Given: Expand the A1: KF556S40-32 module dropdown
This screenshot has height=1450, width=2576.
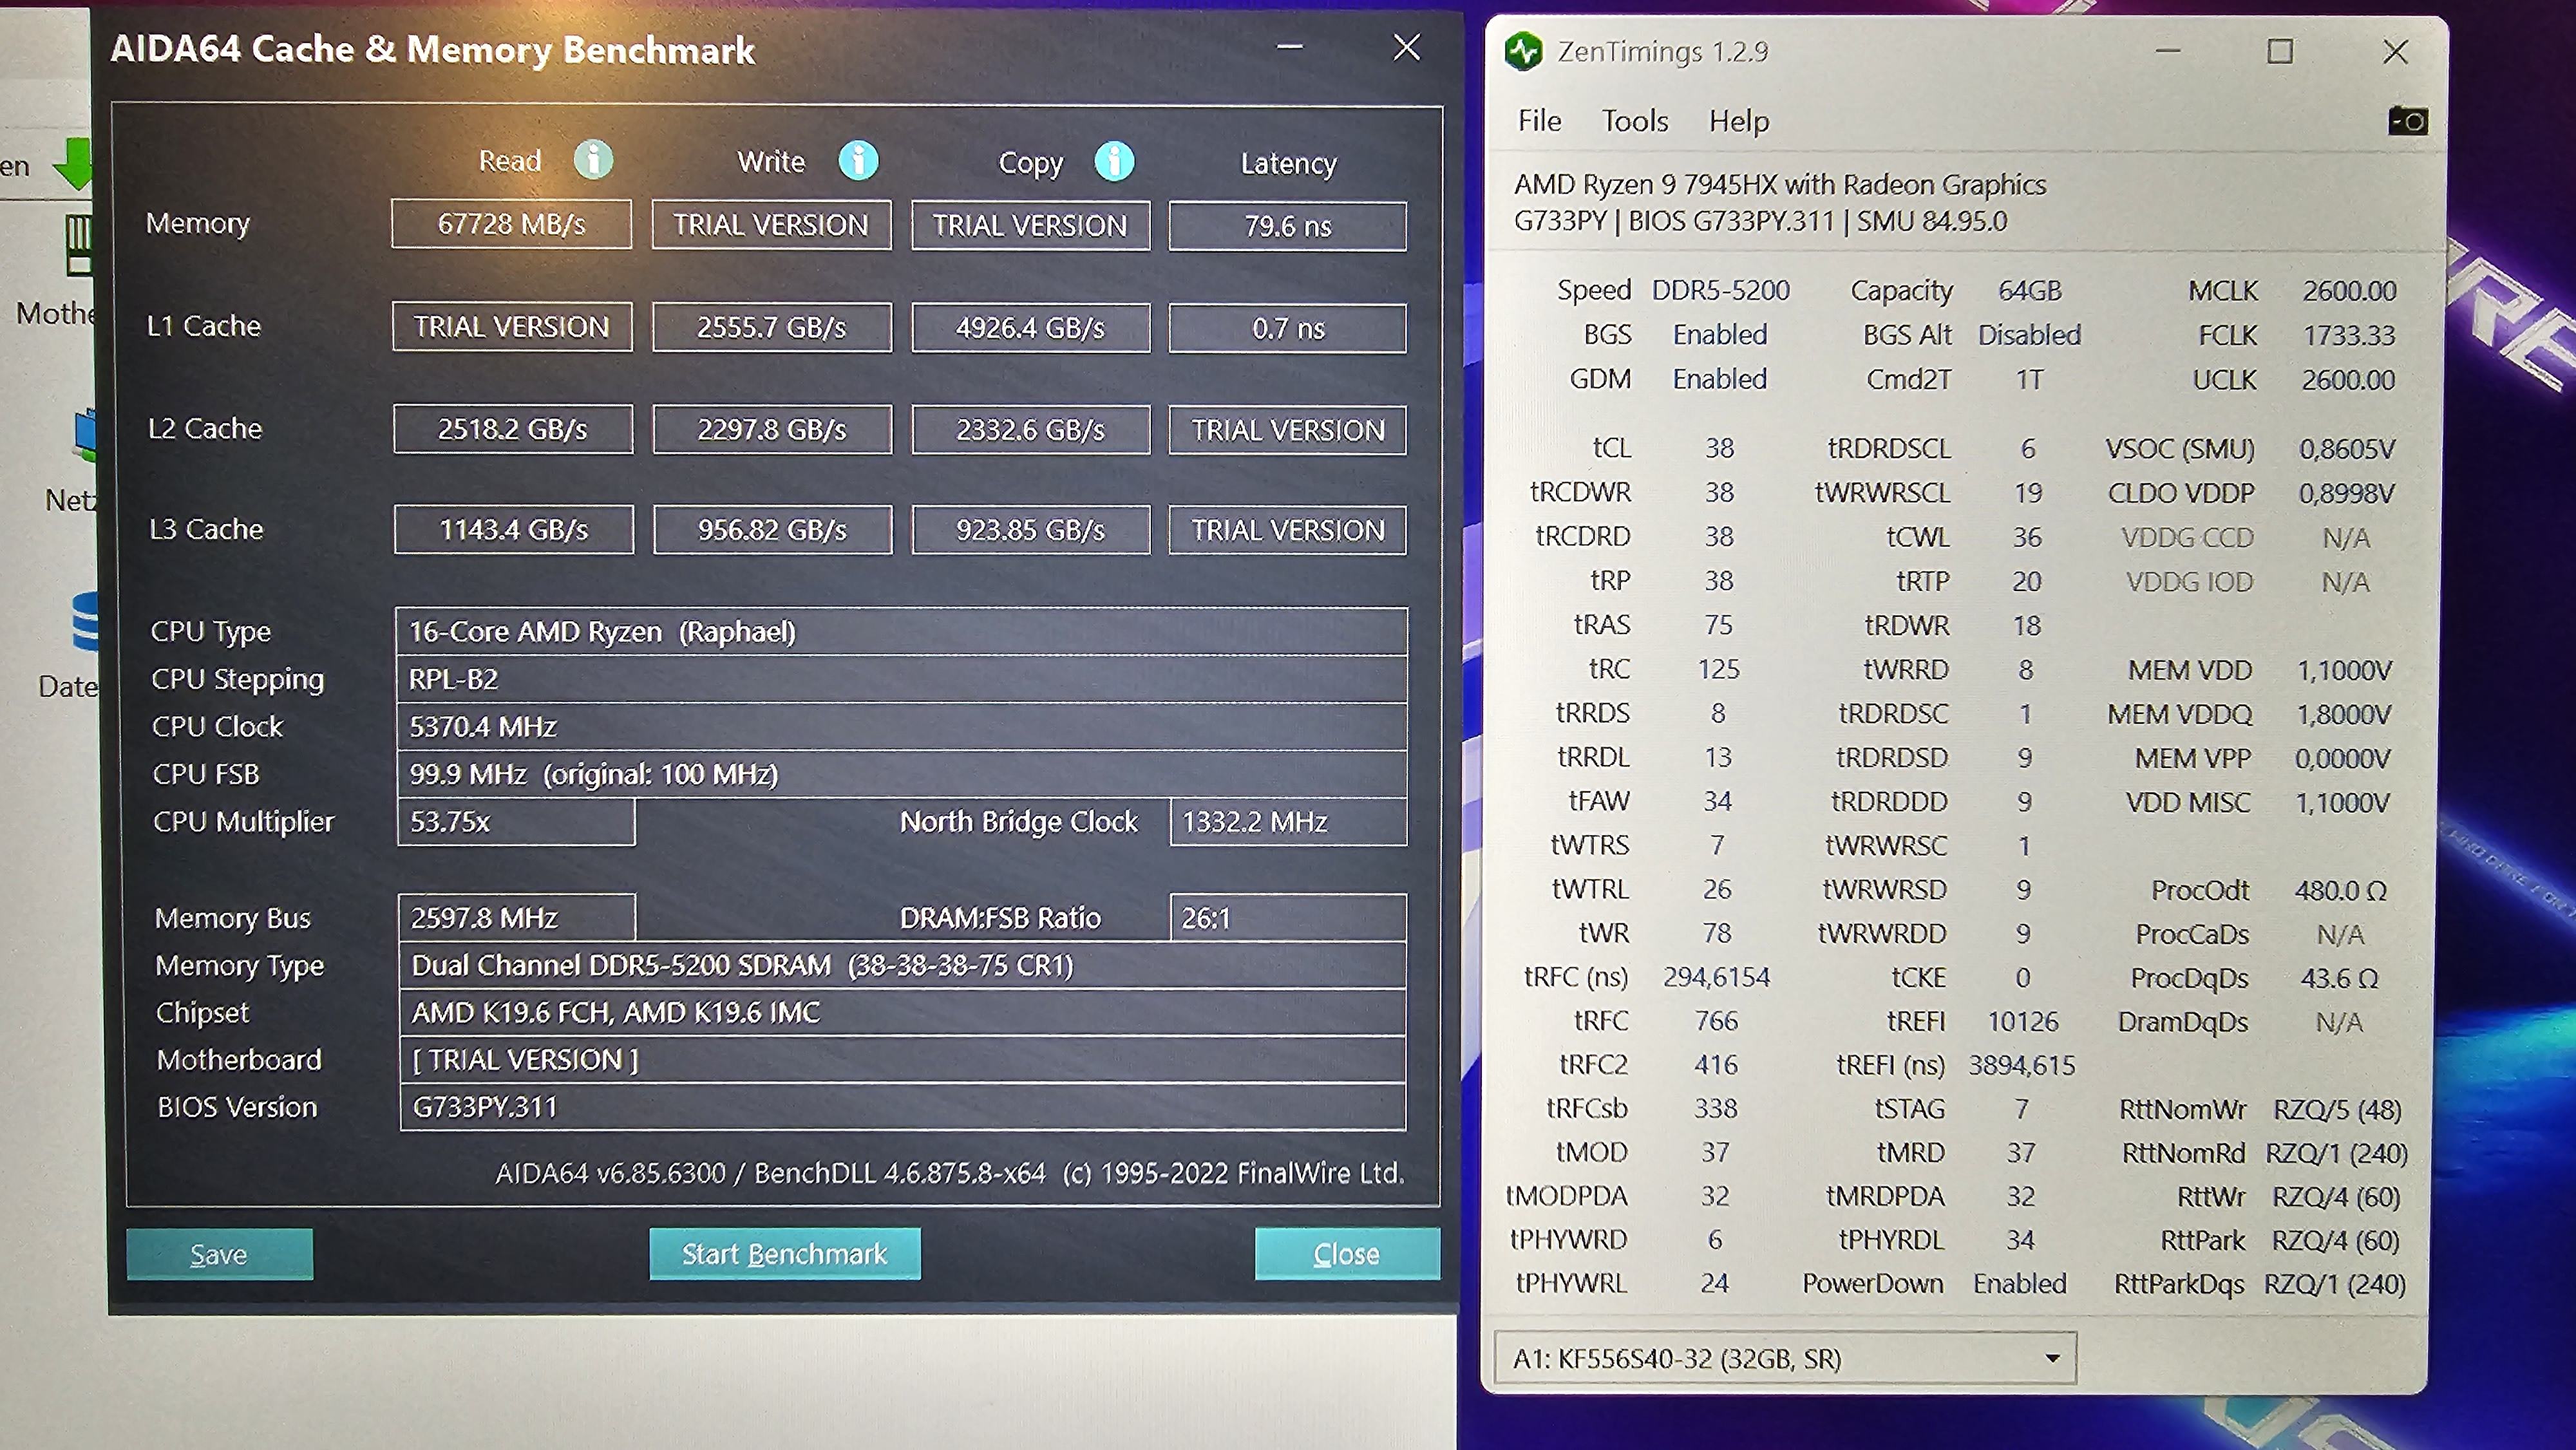Looking at the screenshot, I should click(1785, 1358).
